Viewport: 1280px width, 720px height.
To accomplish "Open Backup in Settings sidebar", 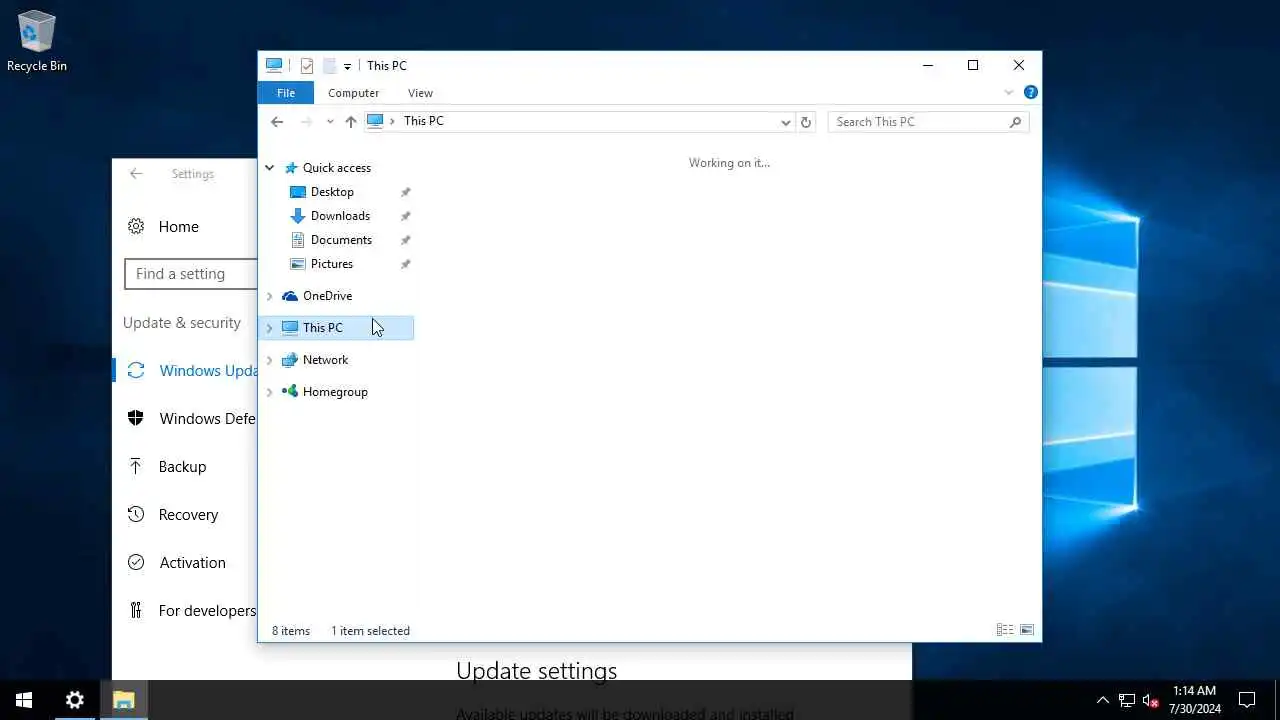I will tap(185, 467).
